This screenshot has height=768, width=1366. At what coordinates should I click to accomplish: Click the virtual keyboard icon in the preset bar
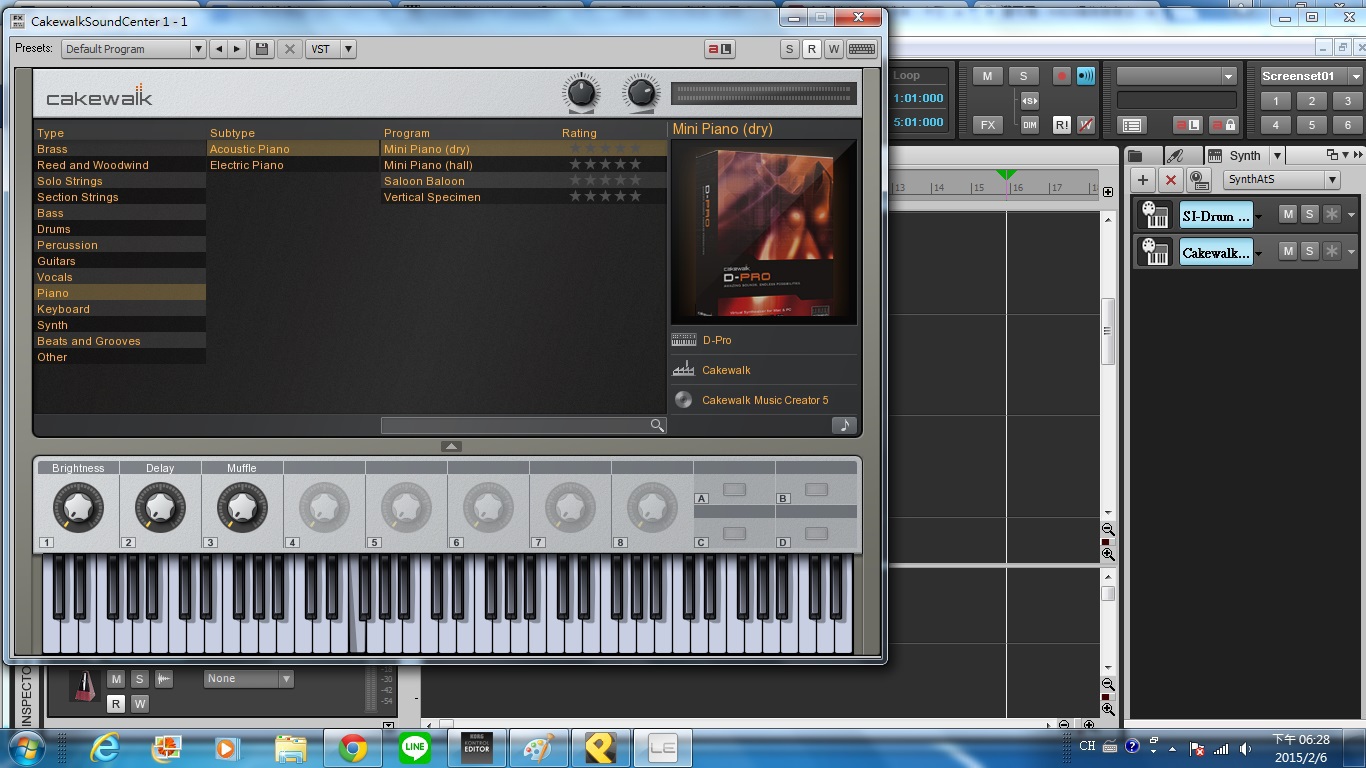pyautogui.click(x=862, y=49)
